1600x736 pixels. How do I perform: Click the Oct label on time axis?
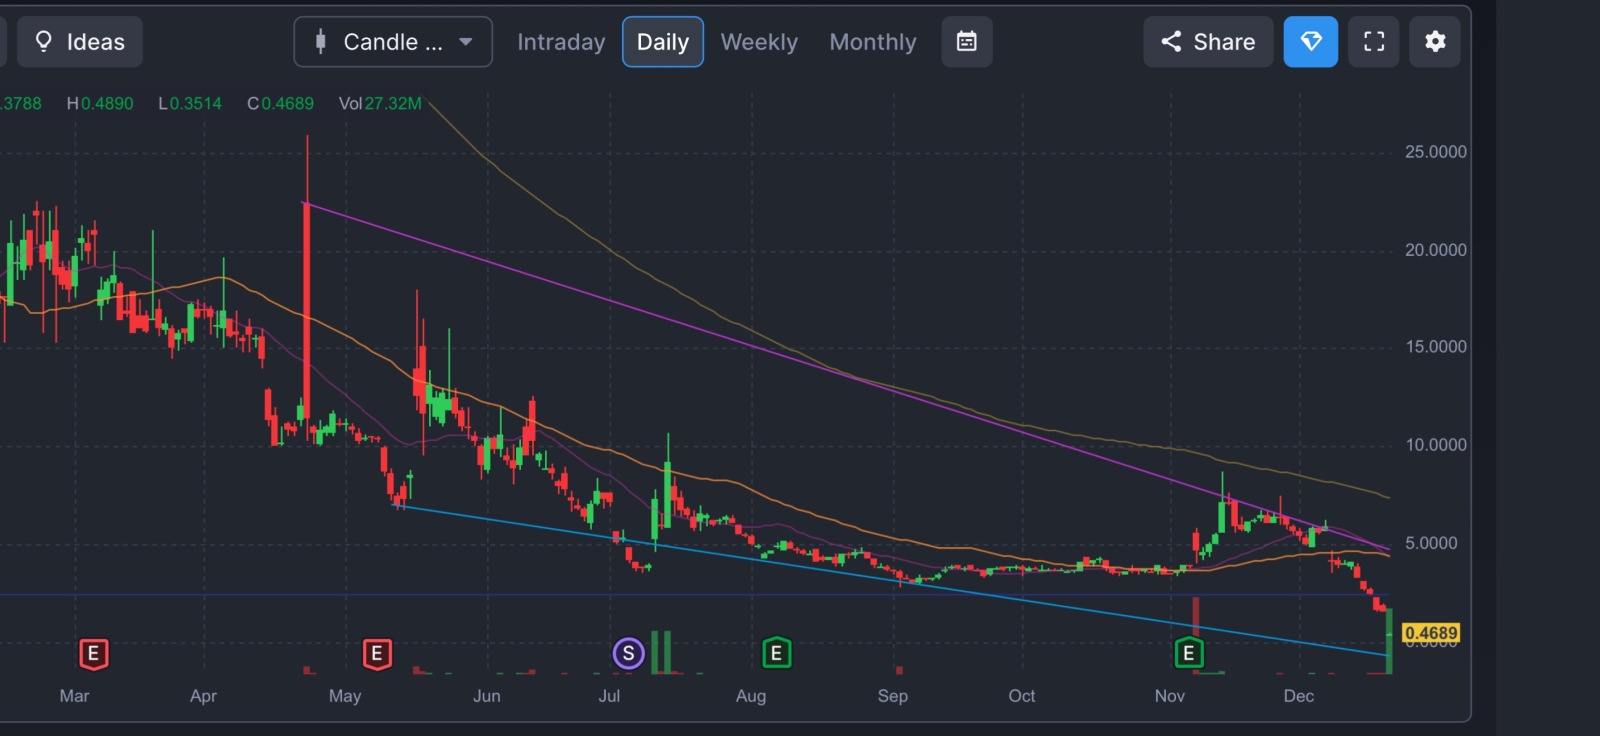pos(1022,696)
